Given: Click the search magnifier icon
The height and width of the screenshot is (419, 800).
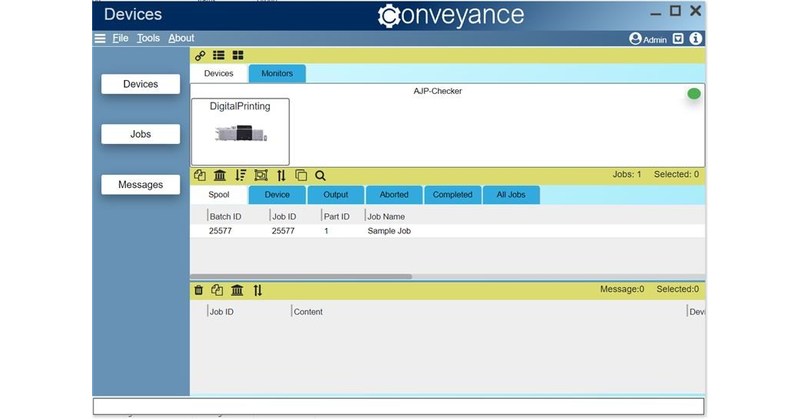Looking at the screenshot, I should (x=320, y=176).
